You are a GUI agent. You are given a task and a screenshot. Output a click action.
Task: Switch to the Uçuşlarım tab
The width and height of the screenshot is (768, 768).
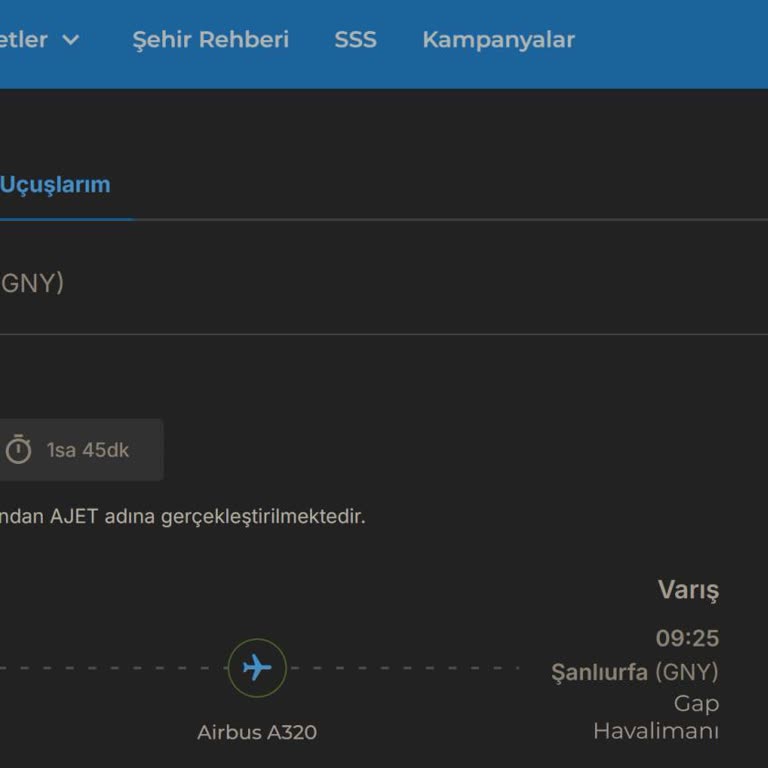[x=55, y=185]
